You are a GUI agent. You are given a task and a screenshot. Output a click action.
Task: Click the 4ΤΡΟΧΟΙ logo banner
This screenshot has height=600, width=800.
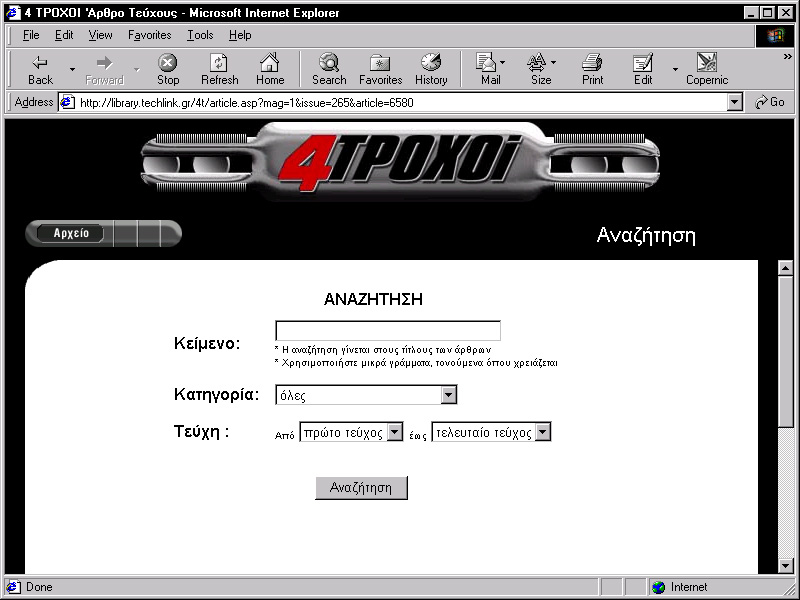point(400,162)
